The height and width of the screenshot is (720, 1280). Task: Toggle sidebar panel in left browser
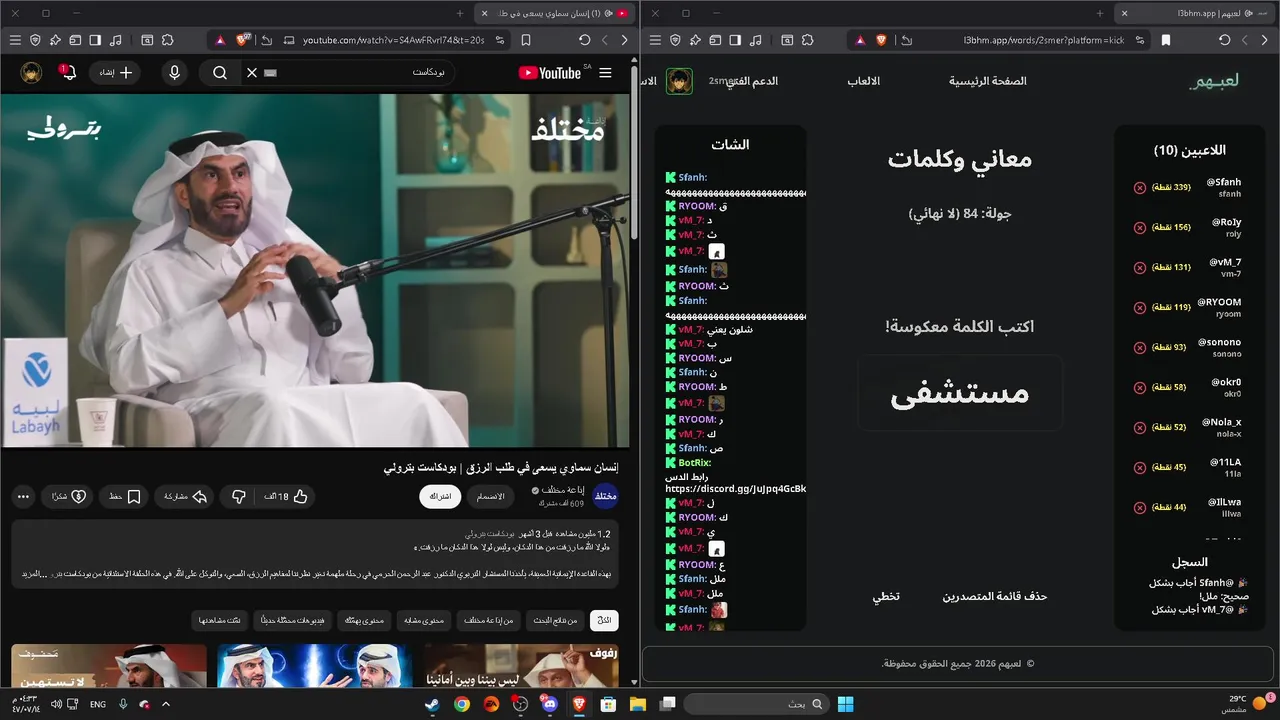point(95,40)
